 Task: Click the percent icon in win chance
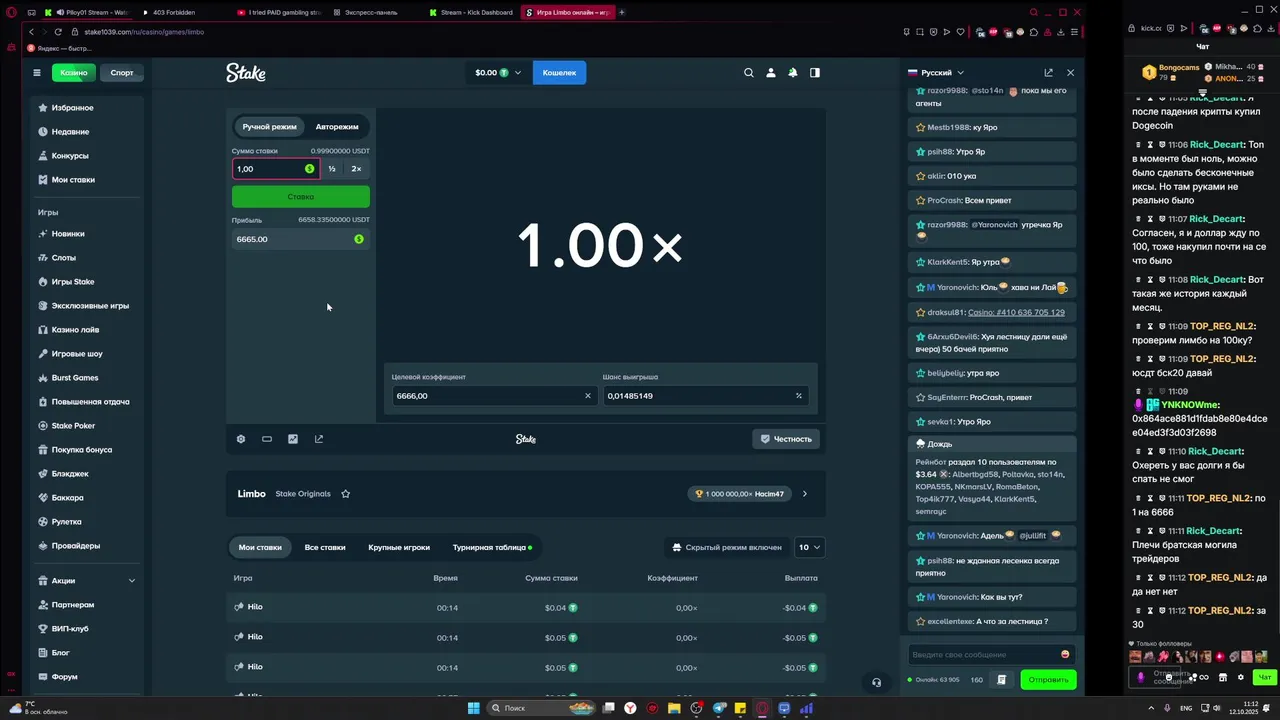(798, 396)
